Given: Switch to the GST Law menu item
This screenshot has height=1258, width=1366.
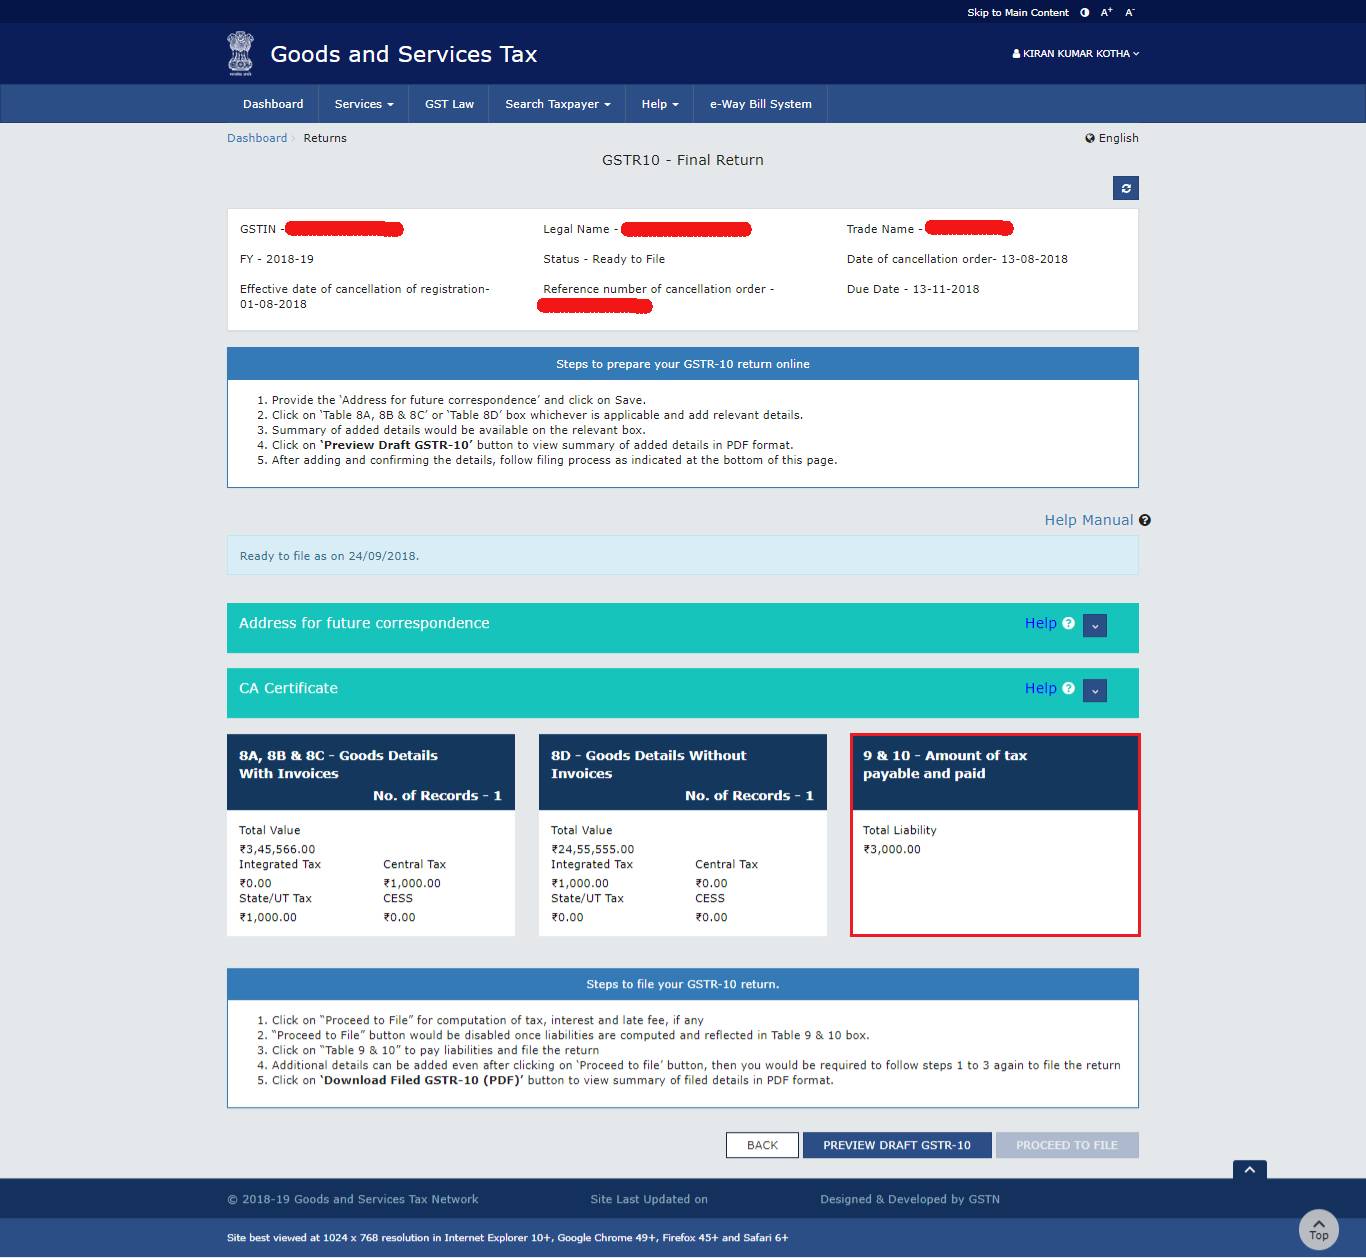Looking at the screenshot, I should point(448,103).
